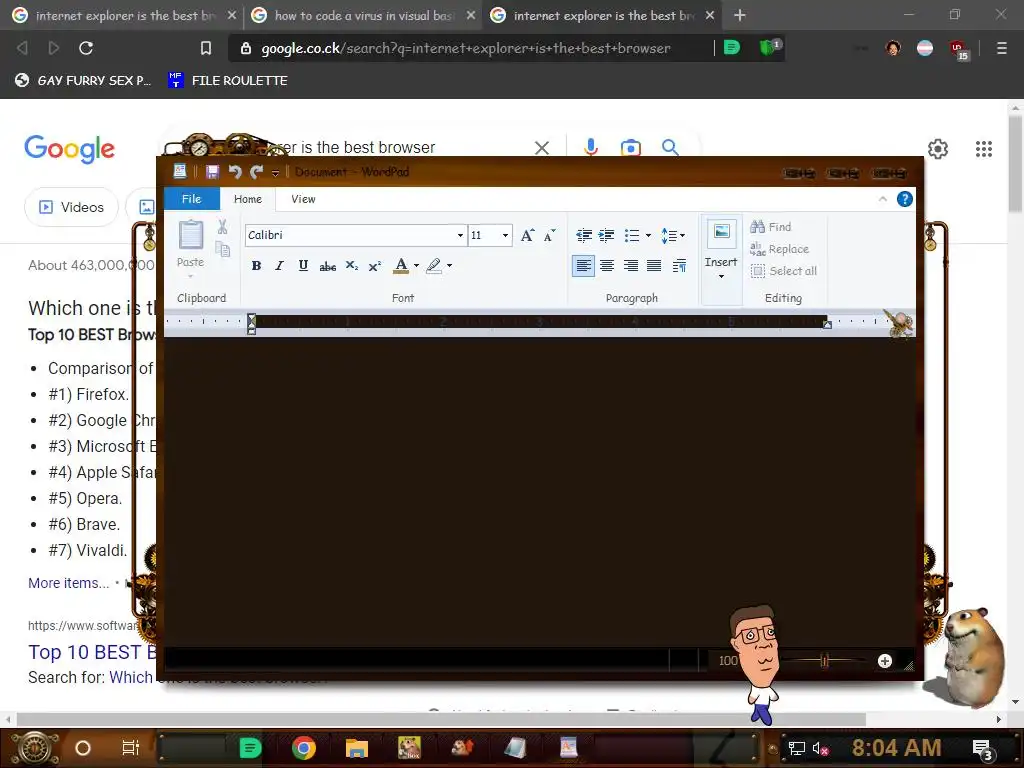This screenshot has height=768, width=1024.
Task: Click Redo in quick access toolbar
Action: [x=257, y=172]
